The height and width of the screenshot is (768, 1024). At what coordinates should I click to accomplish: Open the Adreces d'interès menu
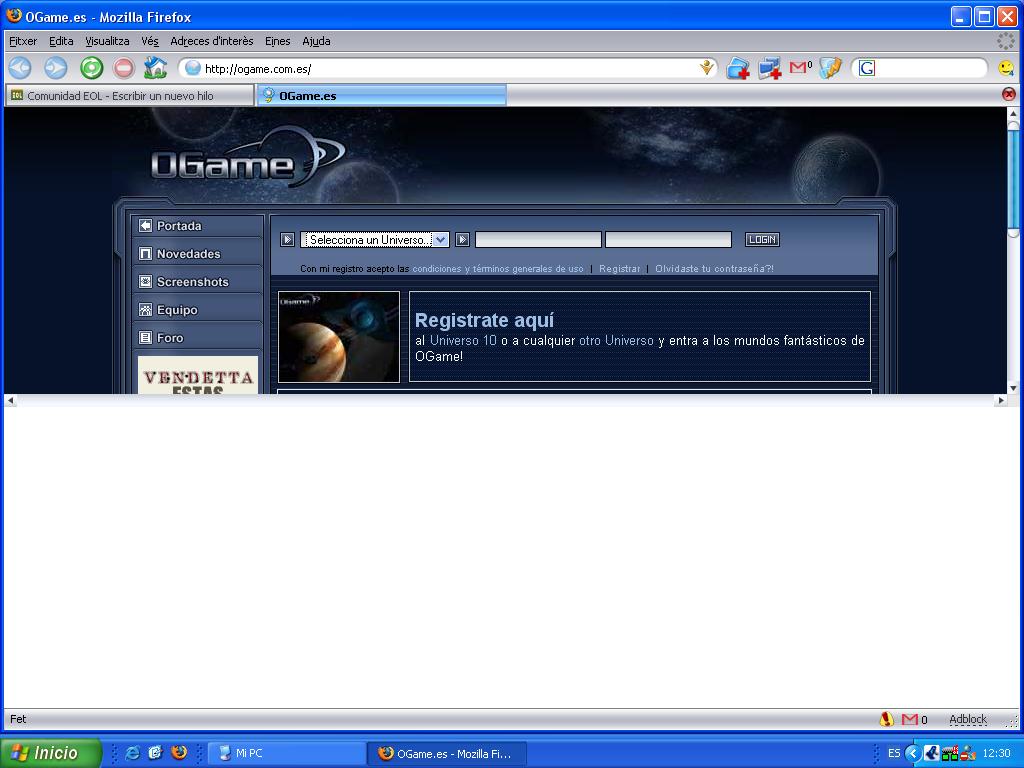coord(212,41)
